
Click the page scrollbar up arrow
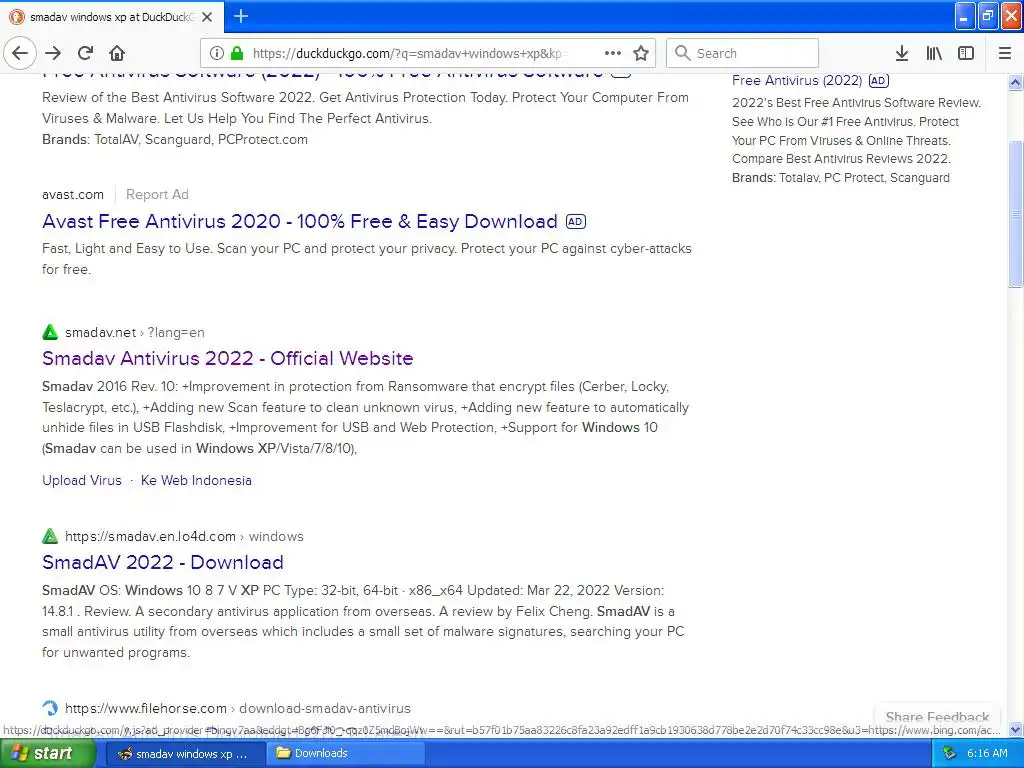click(1015, 82)
